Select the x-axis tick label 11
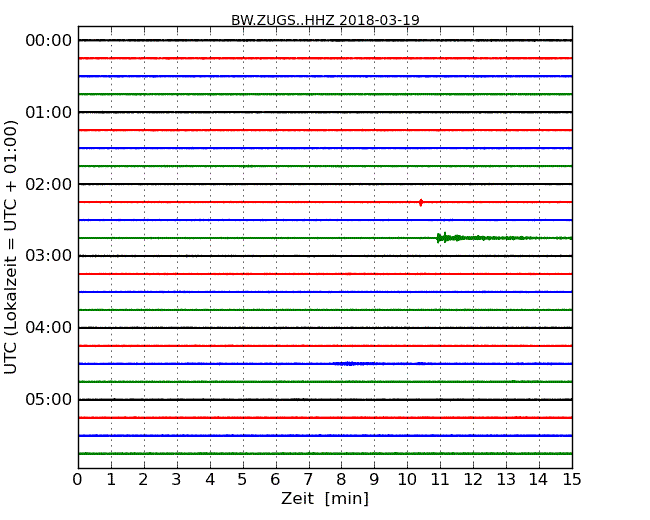The height and width of the screenshot is (520, 650). pyautogui.click(x=440, y=480)
